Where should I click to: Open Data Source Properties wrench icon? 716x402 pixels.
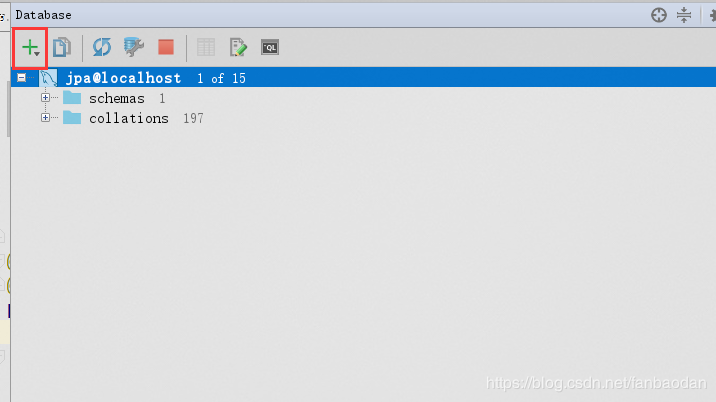pyautogui.click(x=133, y=47)
